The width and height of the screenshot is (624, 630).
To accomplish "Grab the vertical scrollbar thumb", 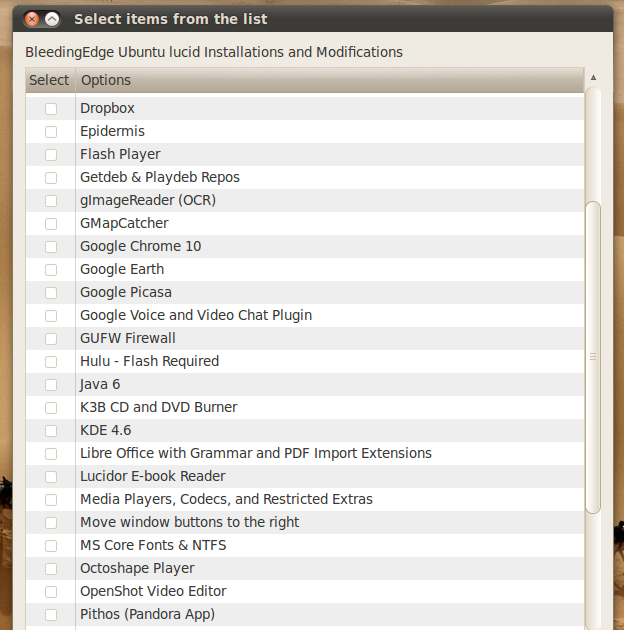I will point(593,357).
